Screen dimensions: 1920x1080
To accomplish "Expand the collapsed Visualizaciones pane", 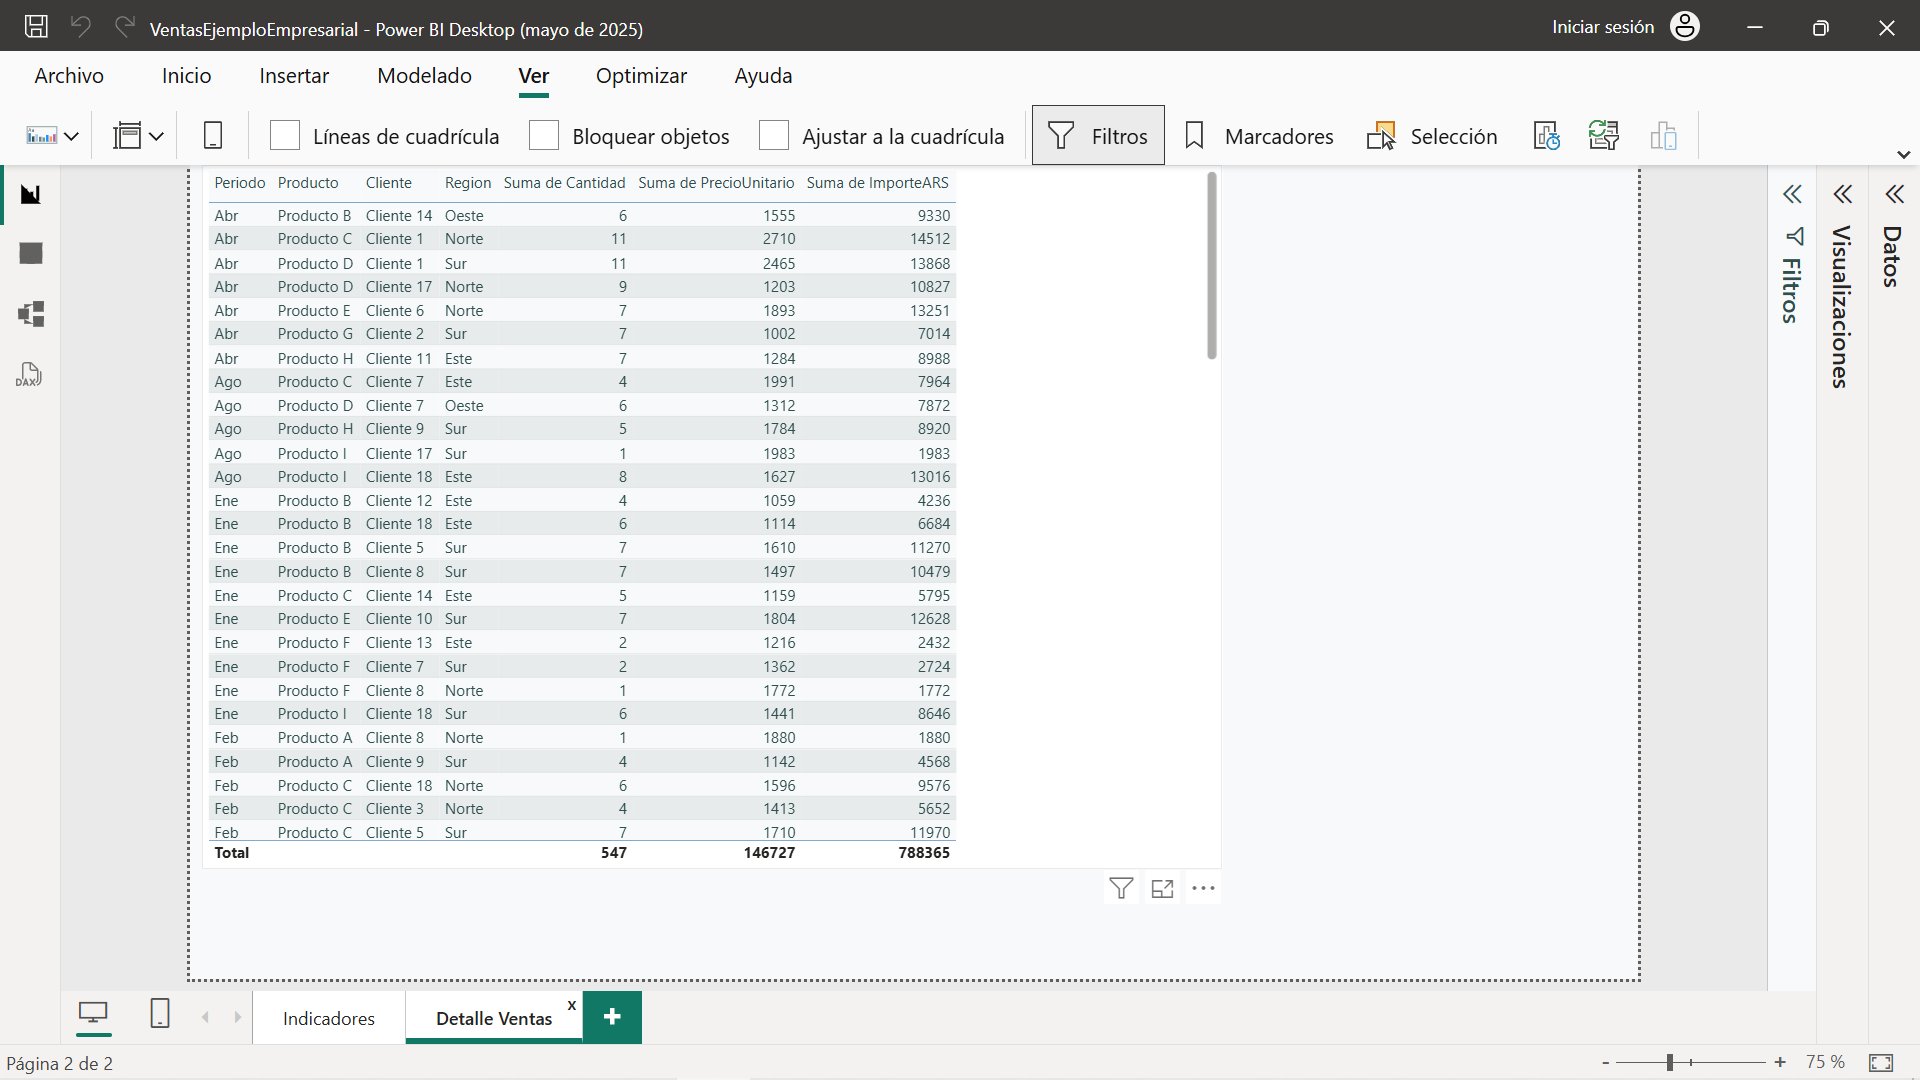I will click(1842, 194).
